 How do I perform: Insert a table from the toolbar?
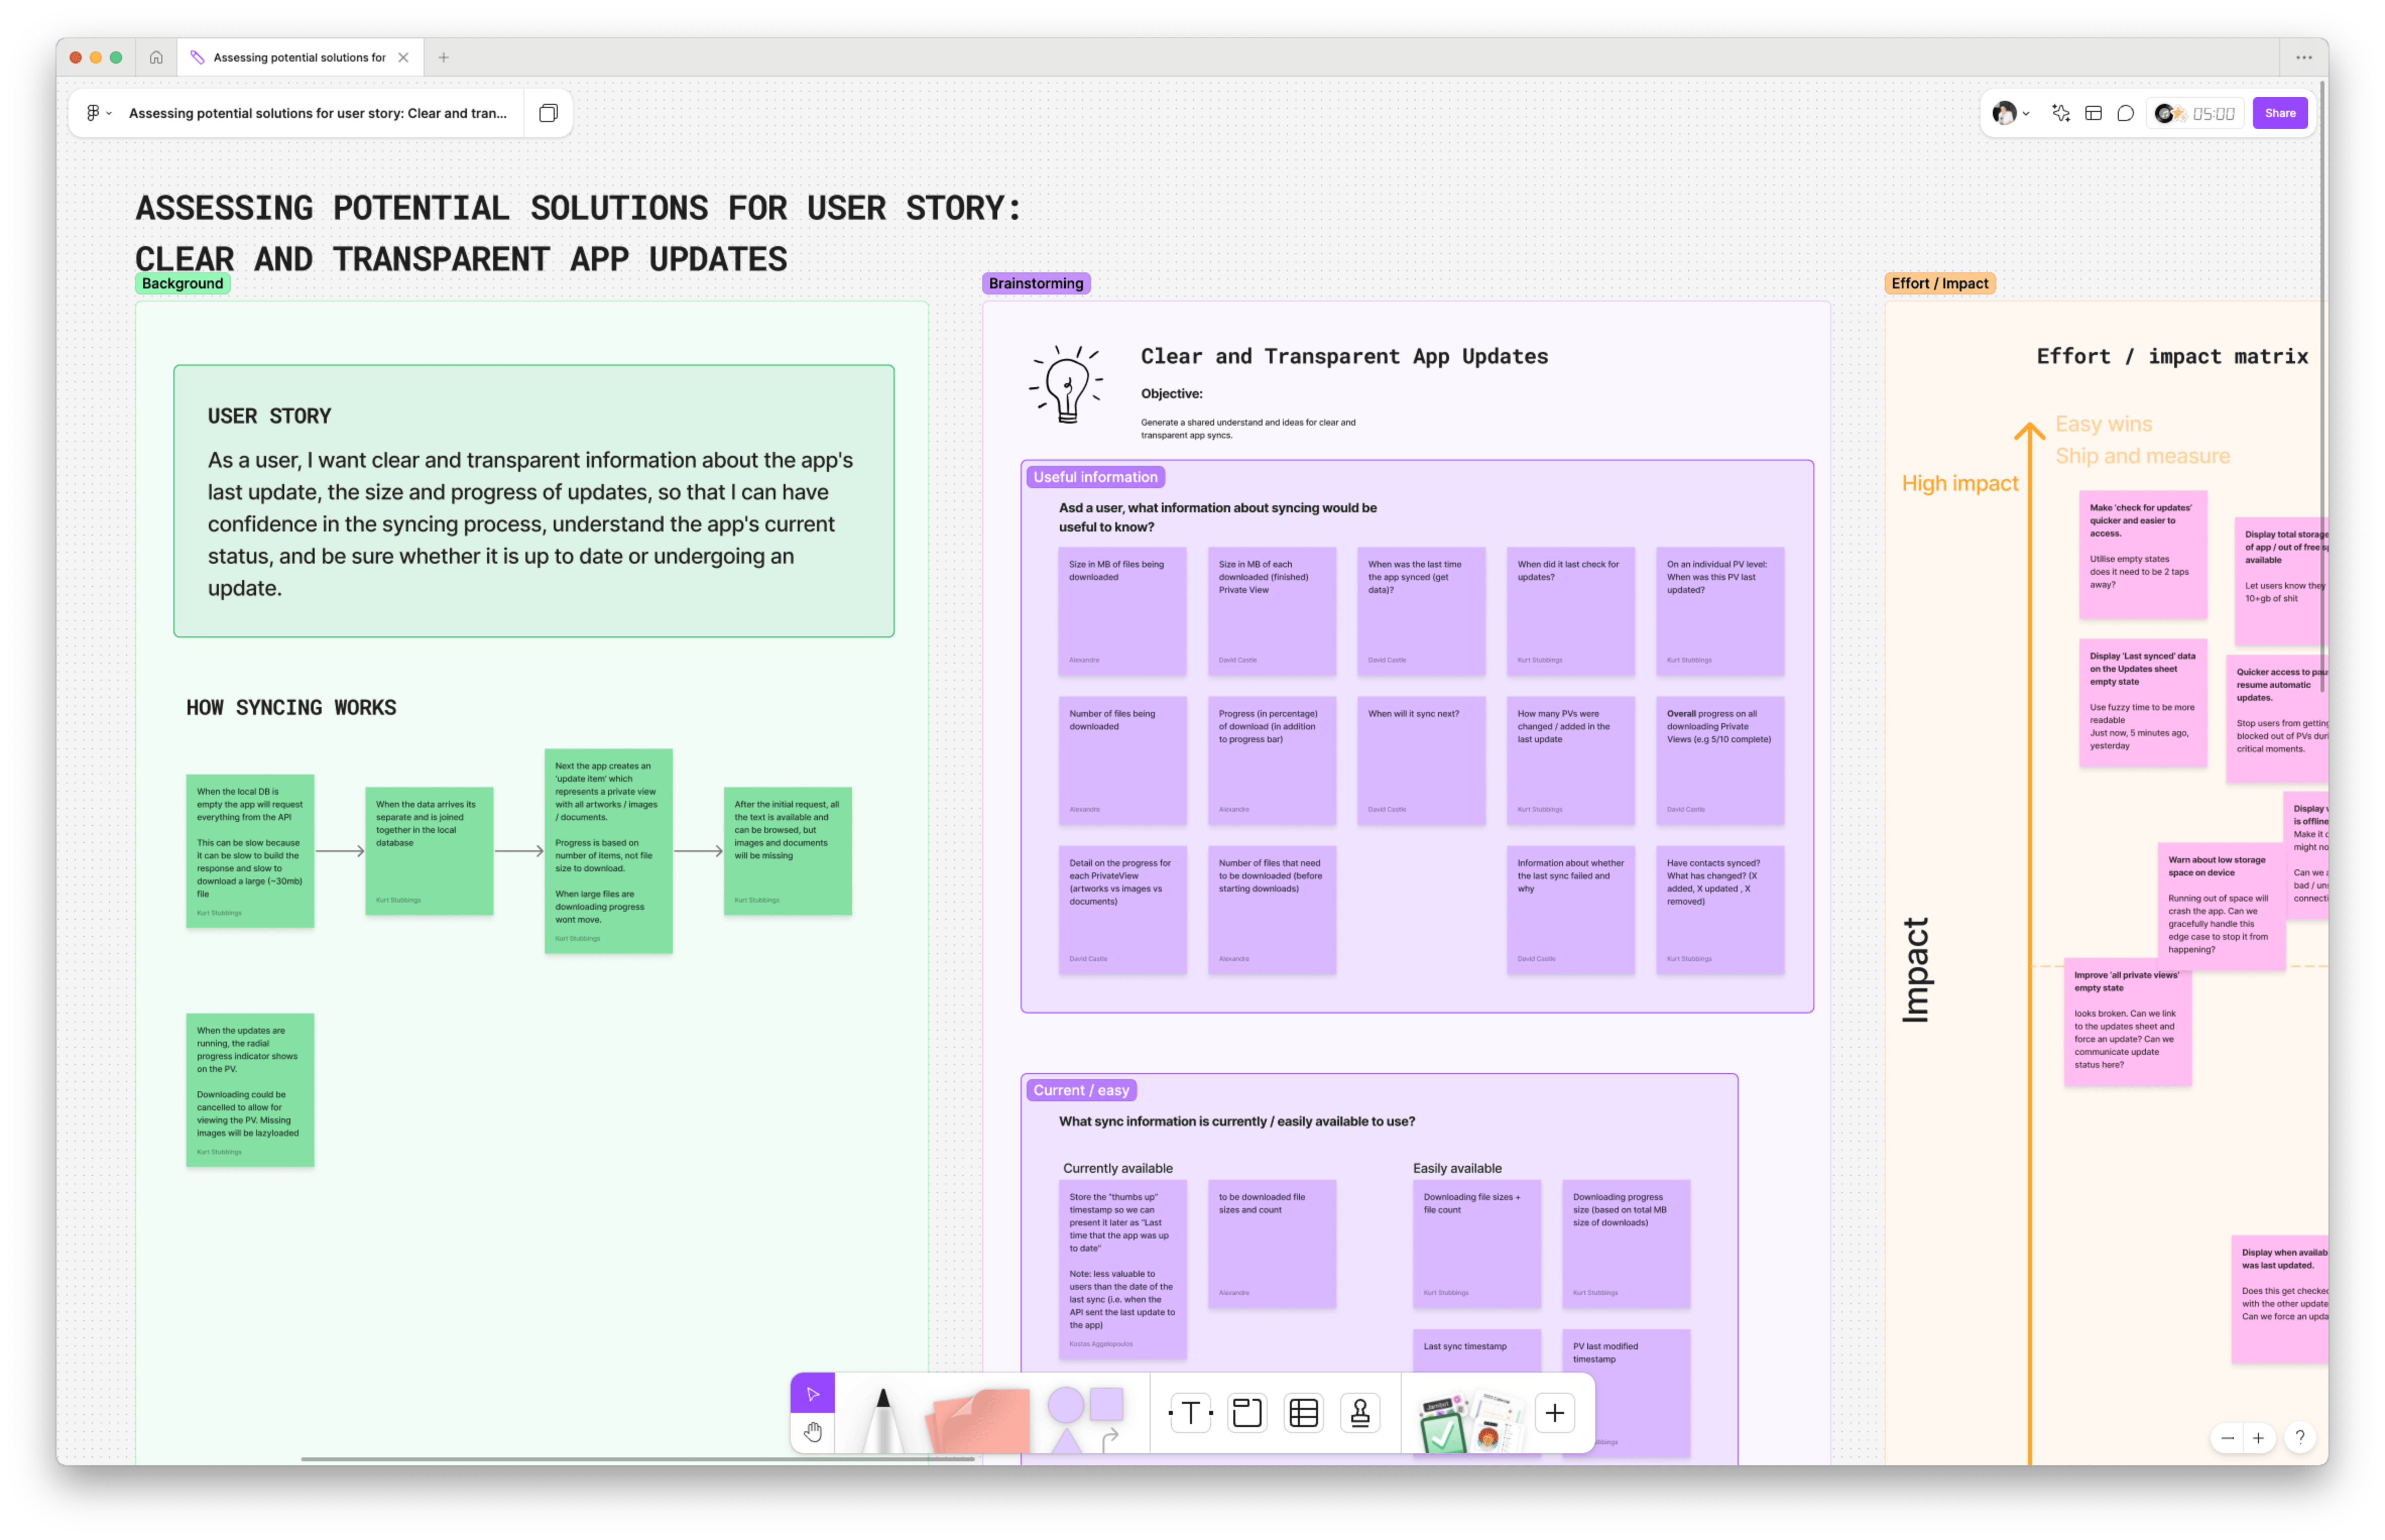point(1304,1413)
